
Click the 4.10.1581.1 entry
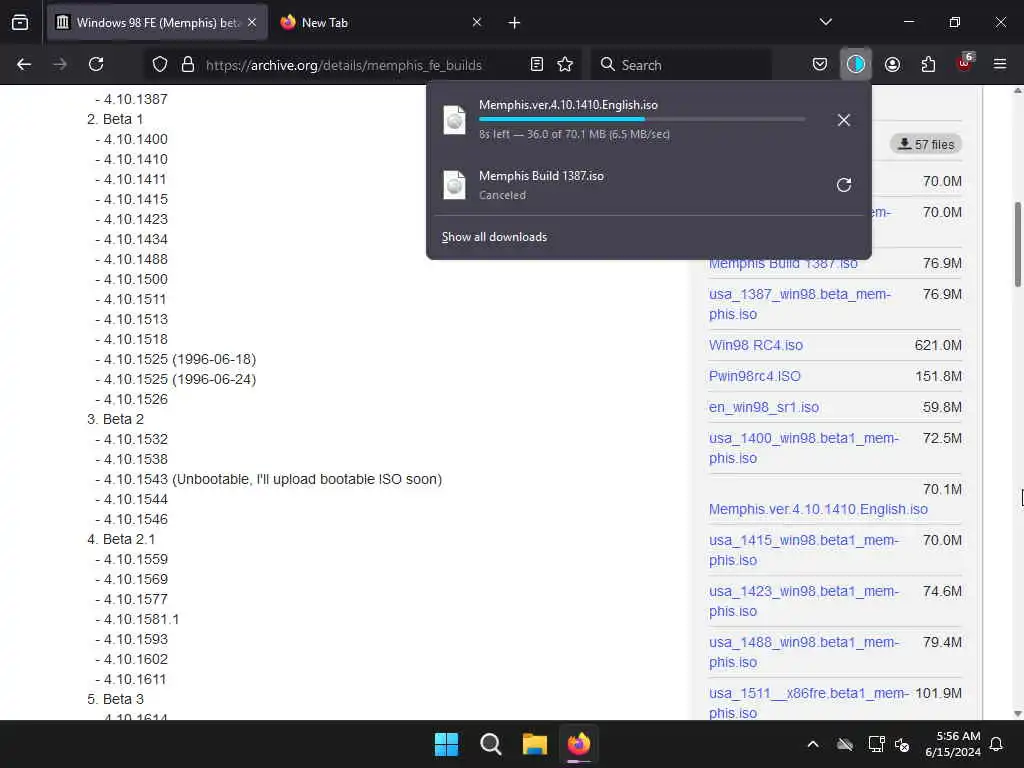[x=136, y=619]
